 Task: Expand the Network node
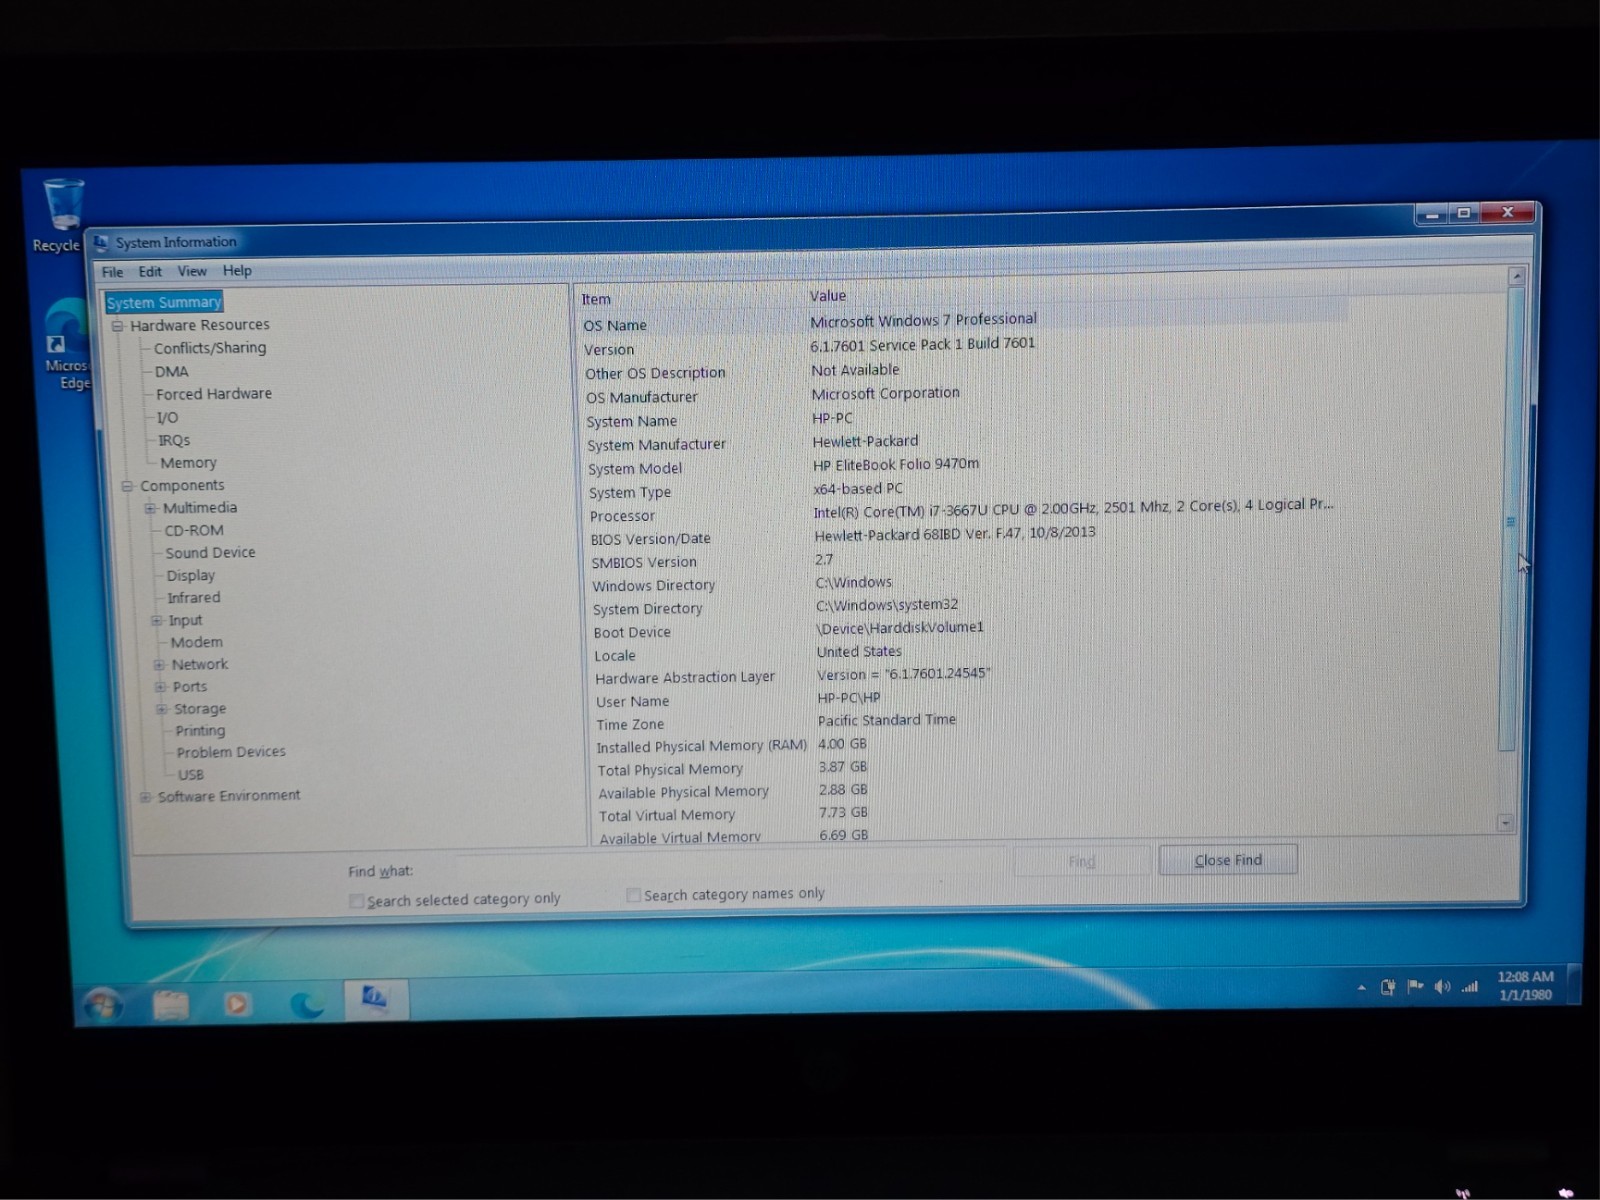(x=159, y=665)
